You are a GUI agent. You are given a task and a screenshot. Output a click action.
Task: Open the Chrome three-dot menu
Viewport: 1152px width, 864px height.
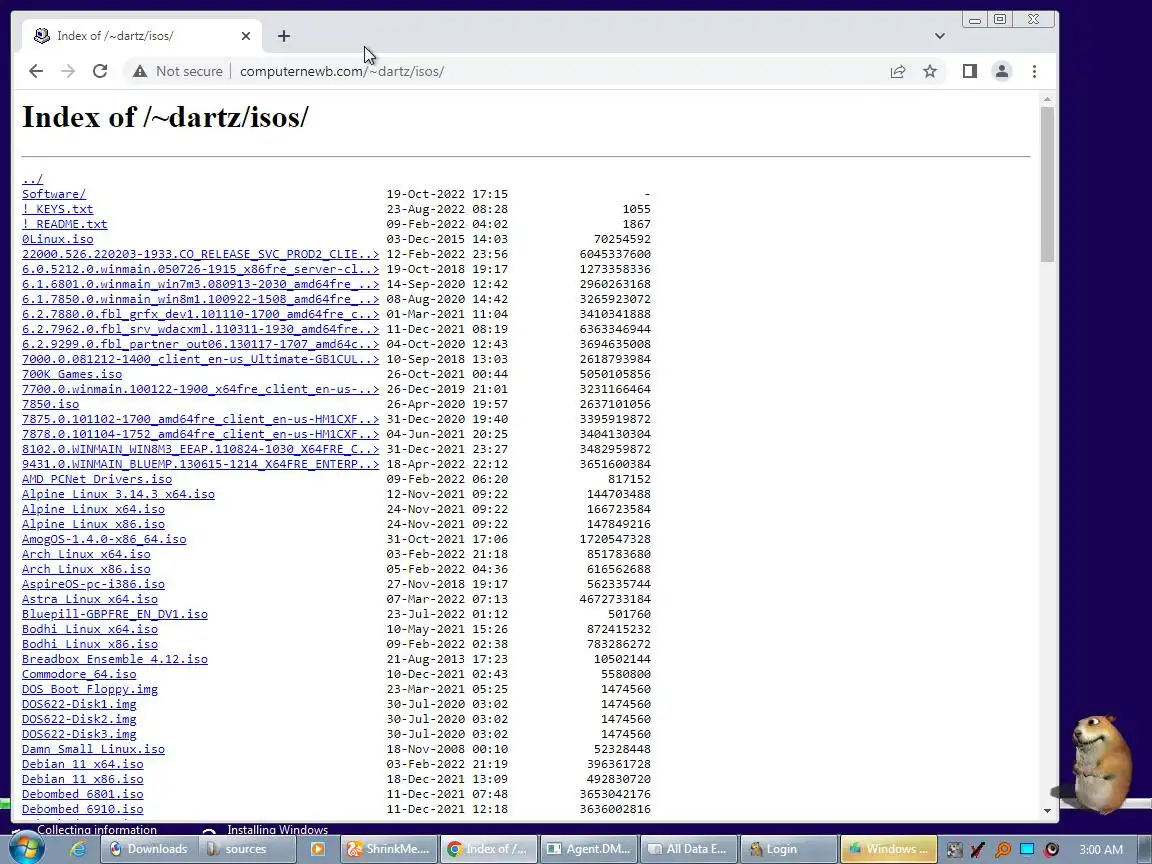(x=1034, y=71)
